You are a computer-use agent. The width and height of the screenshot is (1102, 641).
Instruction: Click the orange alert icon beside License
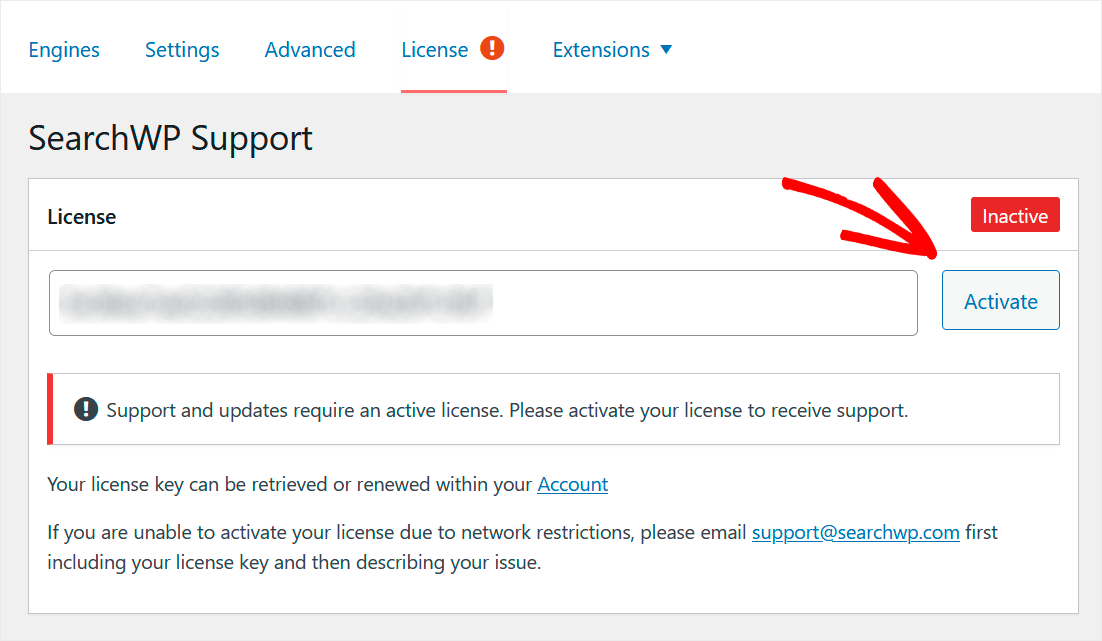(492, 48)
